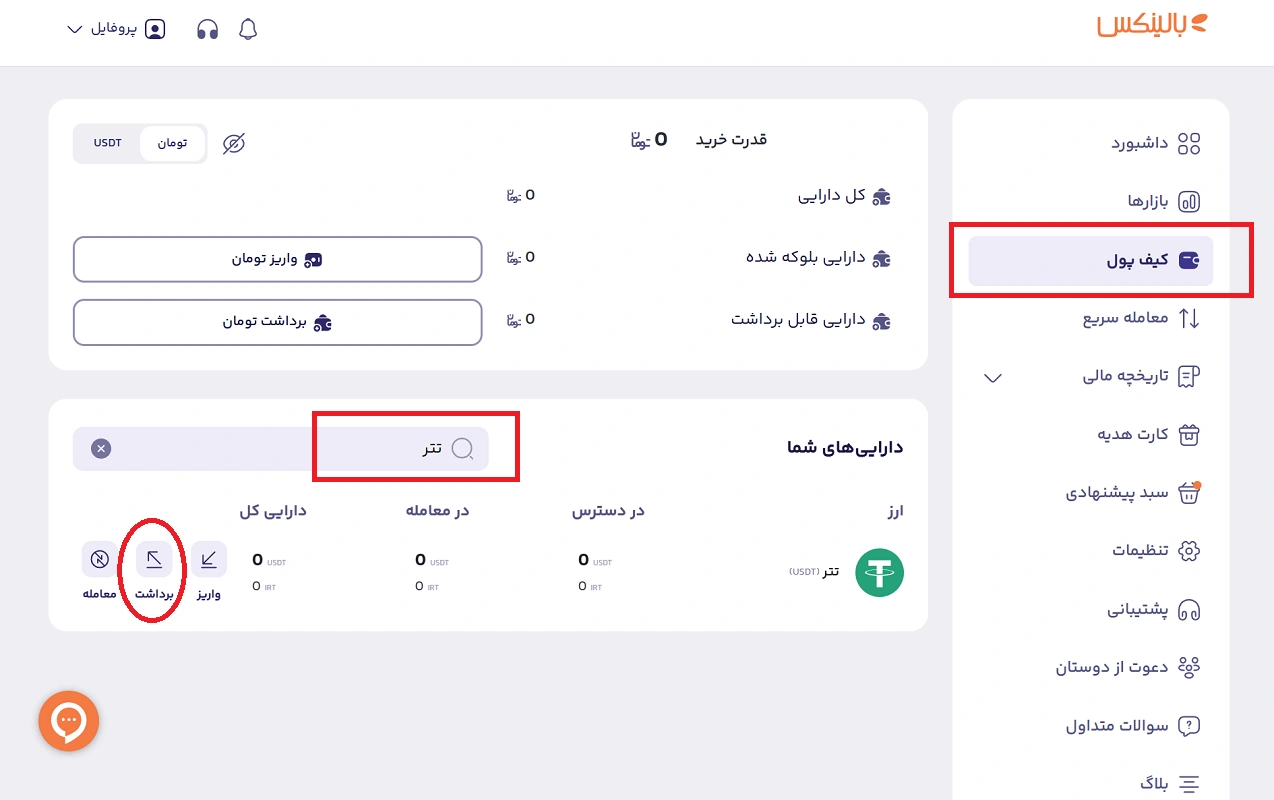Open the orange chat support bubble

pos(68,720)
